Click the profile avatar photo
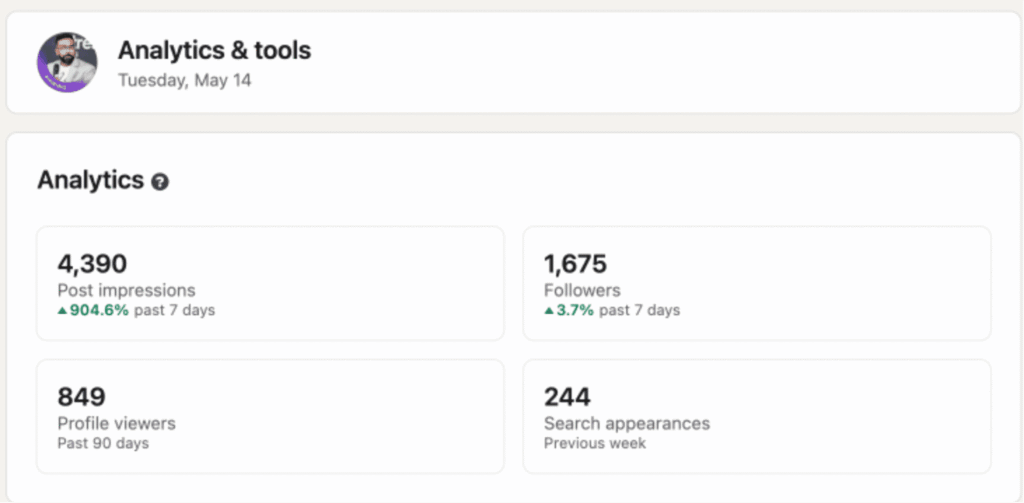This screenshot has width=1024, height=503. [67, 62]
